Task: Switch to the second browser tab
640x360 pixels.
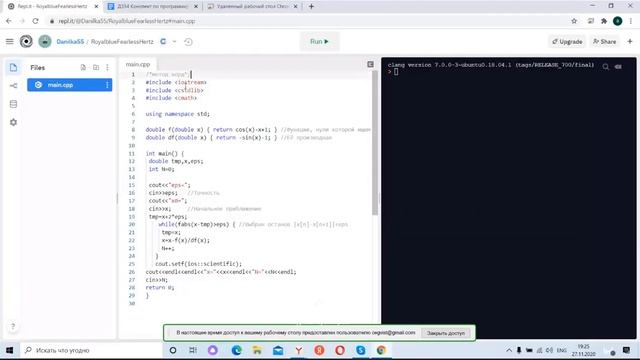Action: tap(152, 7)
